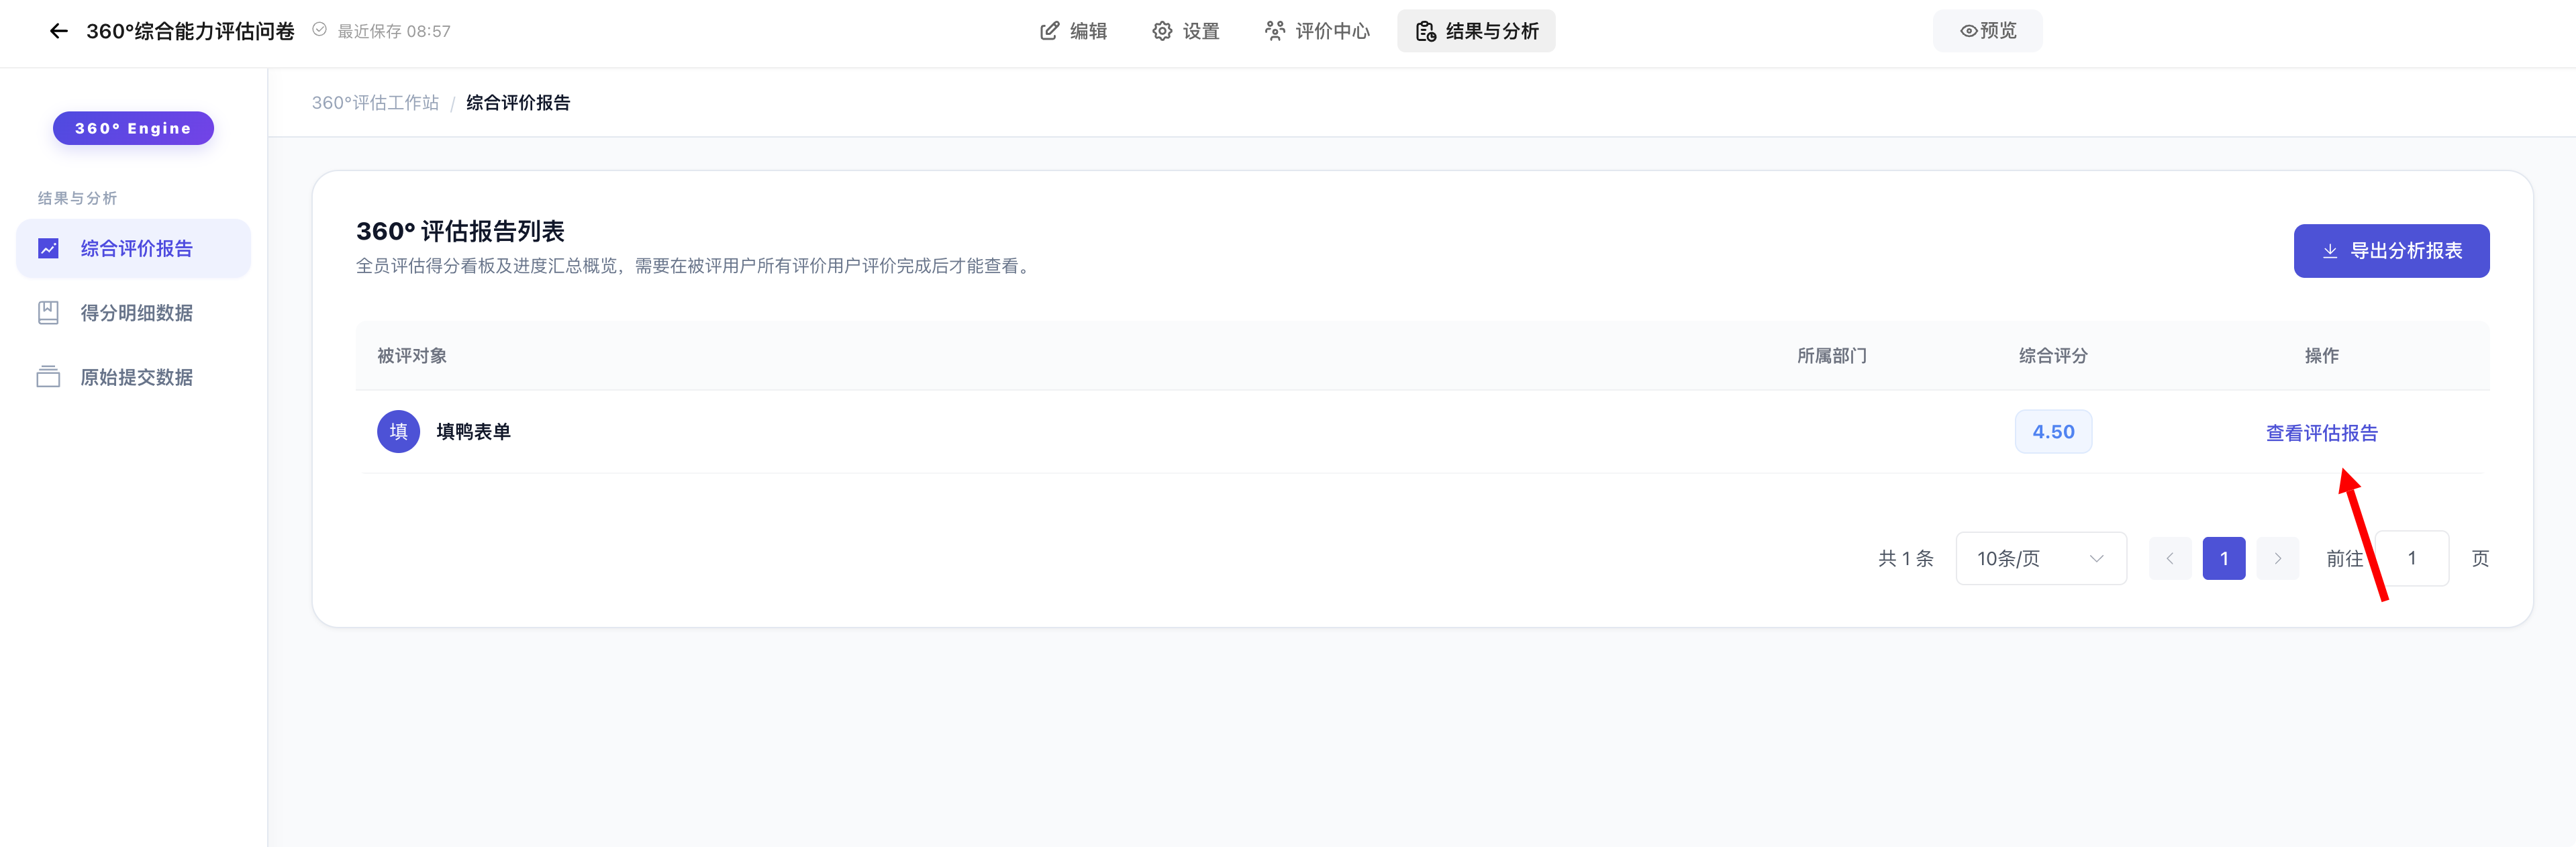
Task: Click the saved checkmark status icon
Action: tap(319, 30)
